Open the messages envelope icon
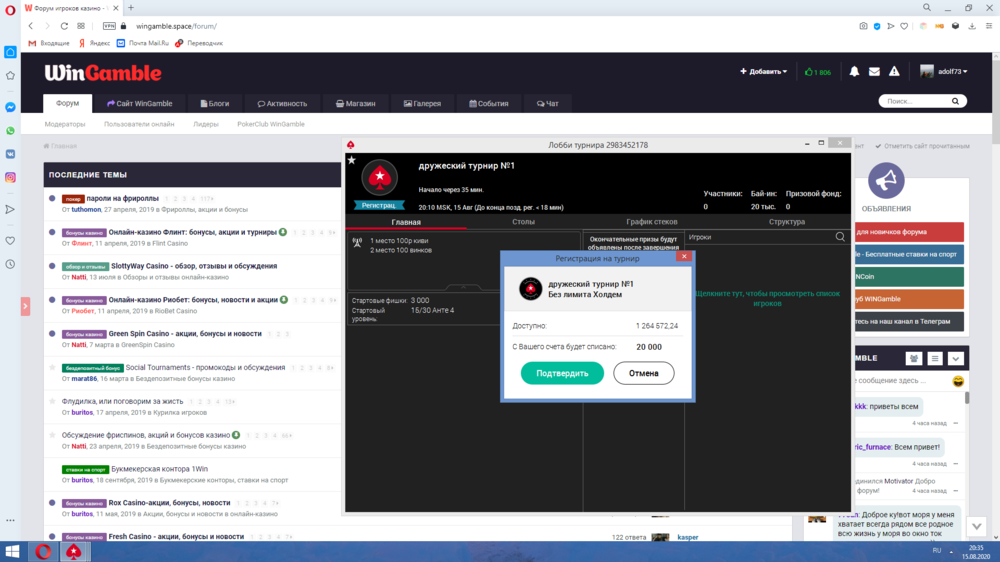Viewport: 1000px width, 562px height. [x=874, y=72]
